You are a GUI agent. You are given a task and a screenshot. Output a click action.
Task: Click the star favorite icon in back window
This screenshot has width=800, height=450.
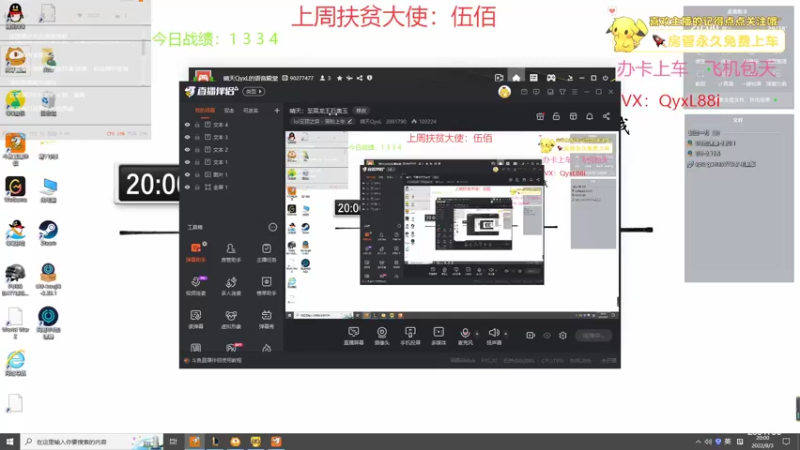(339, 78)
